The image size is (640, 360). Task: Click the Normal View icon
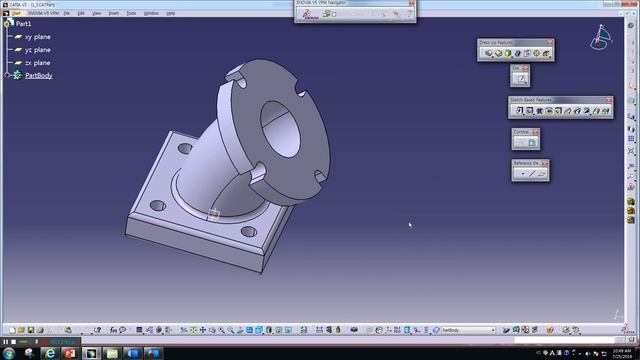240,330
